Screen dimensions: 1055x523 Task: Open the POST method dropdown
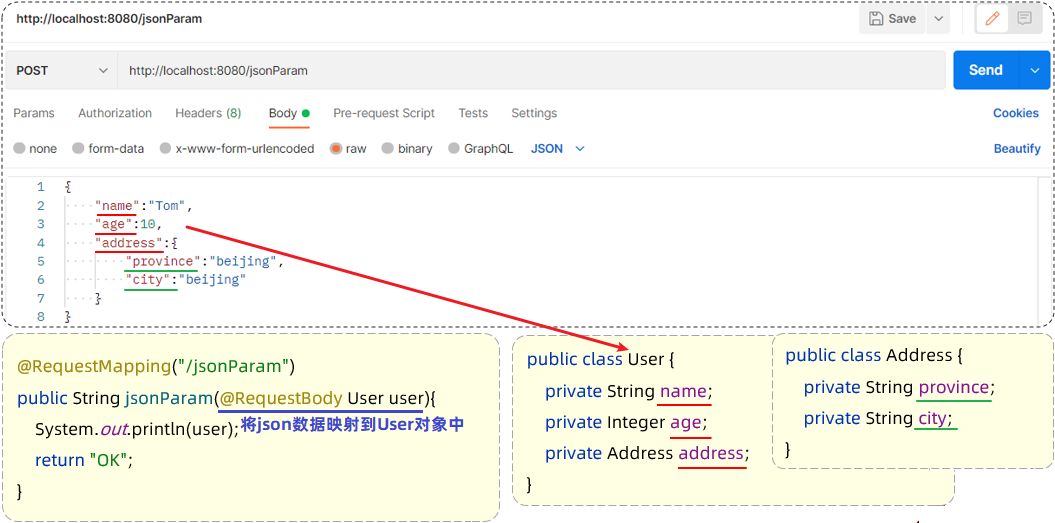pyautogui.click(x=62, y=71)
